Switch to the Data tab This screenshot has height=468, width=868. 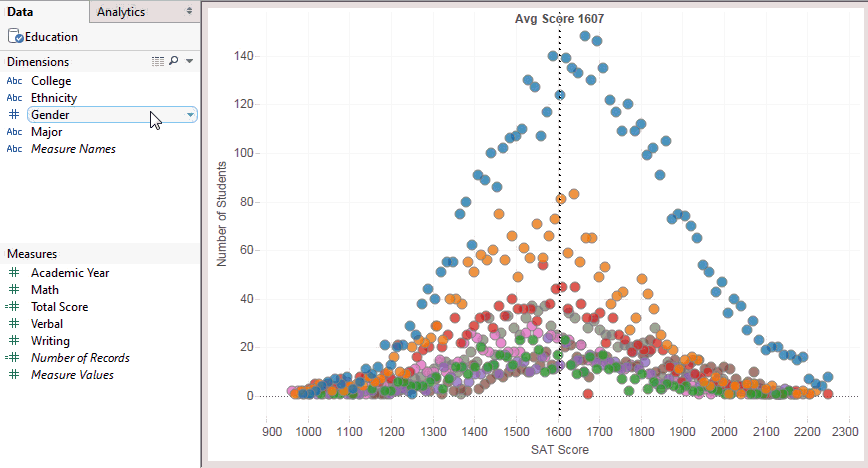point(20,12)
